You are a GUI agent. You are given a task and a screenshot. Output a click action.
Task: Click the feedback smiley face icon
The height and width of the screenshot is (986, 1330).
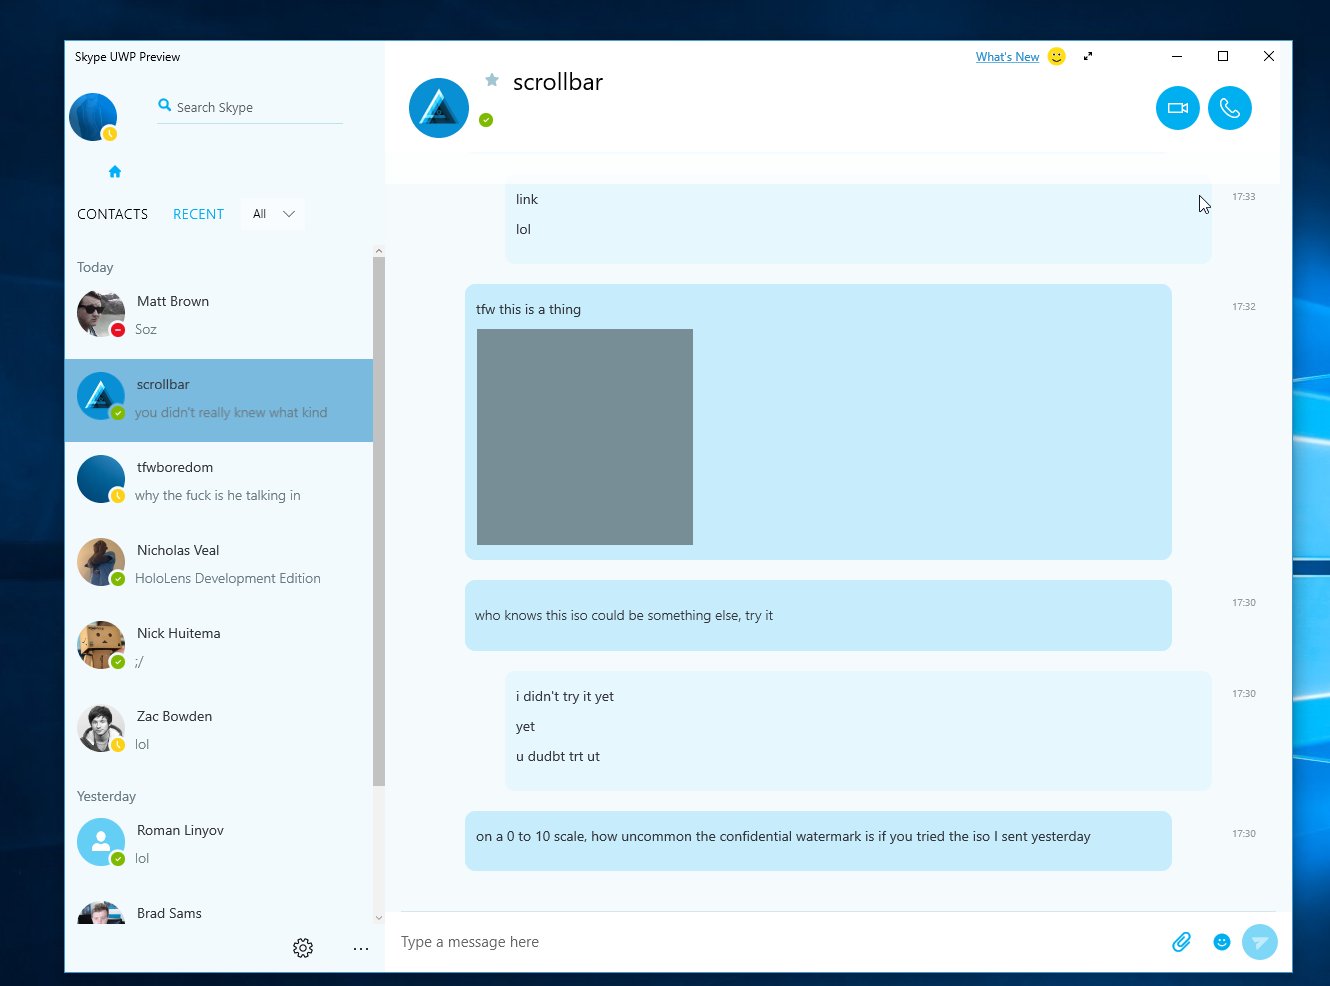[1056, 57]
